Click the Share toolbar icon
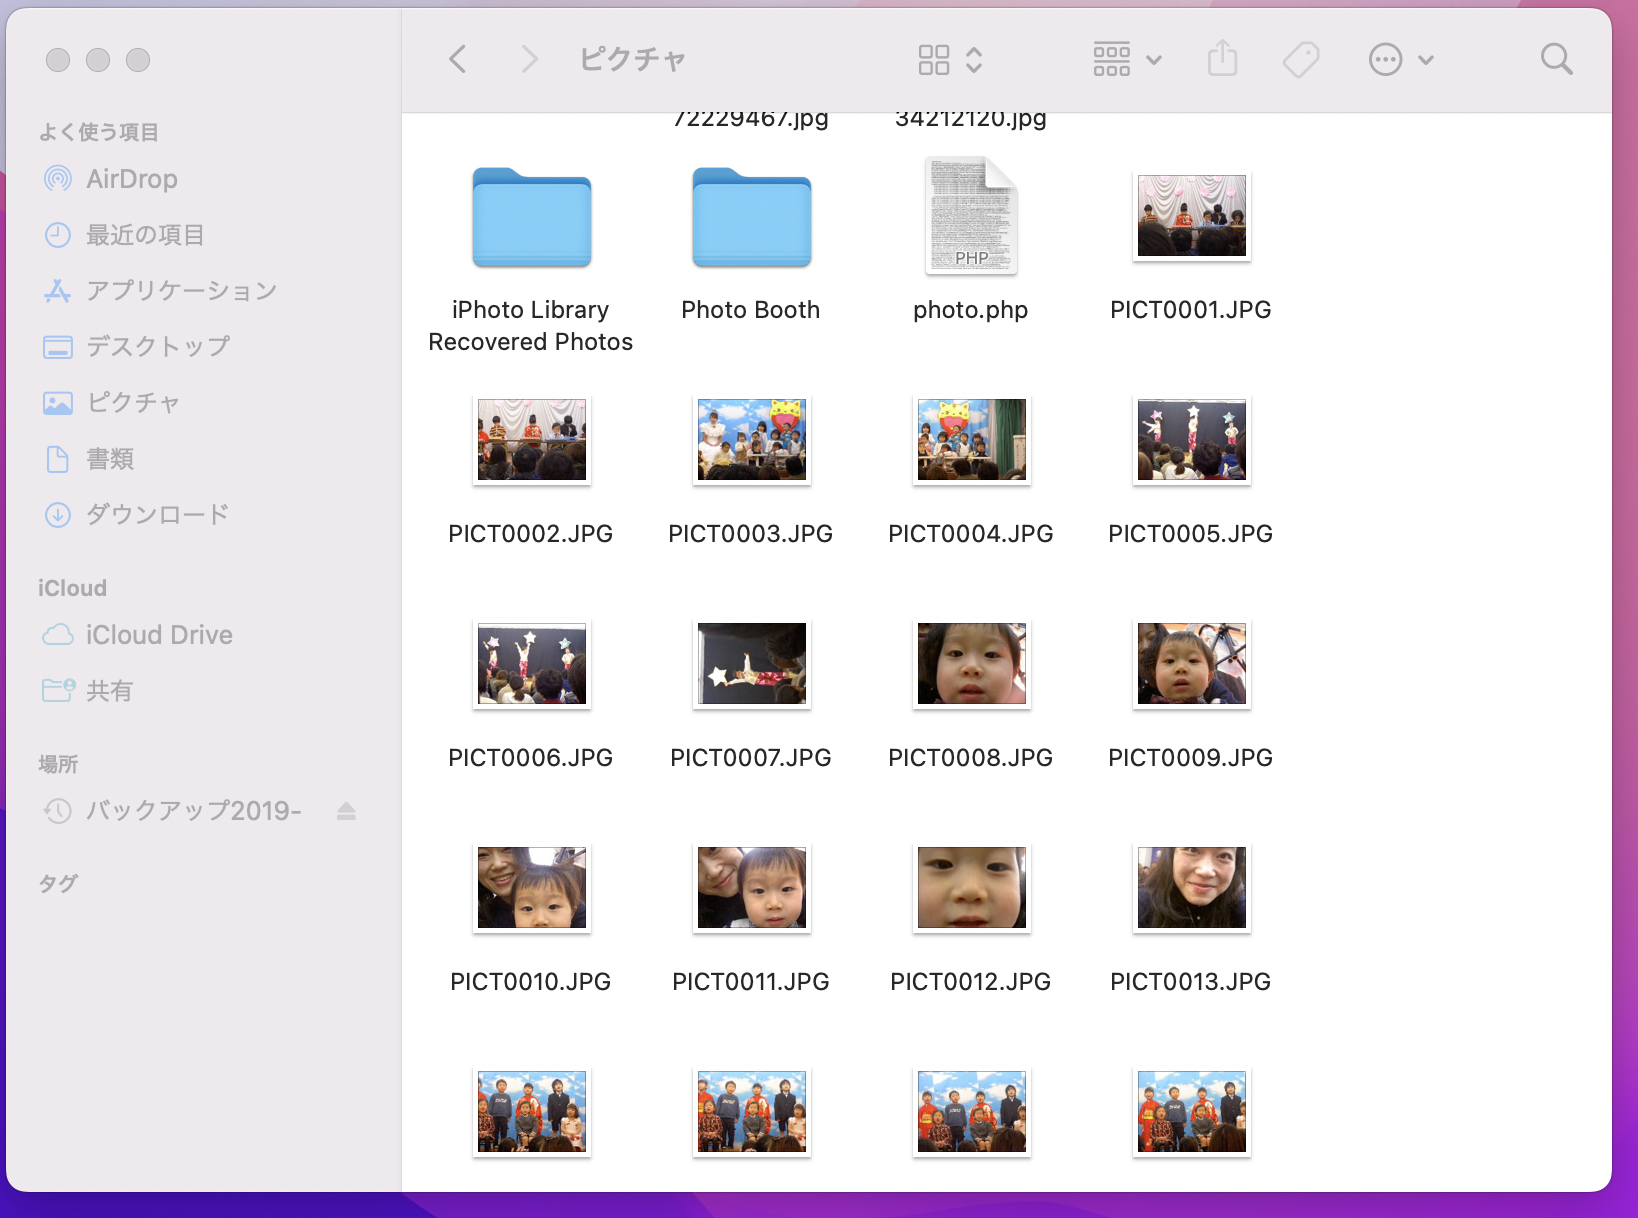Image resolution: width=1638 pixels, height=1218 pixels. coord(1222,60)
